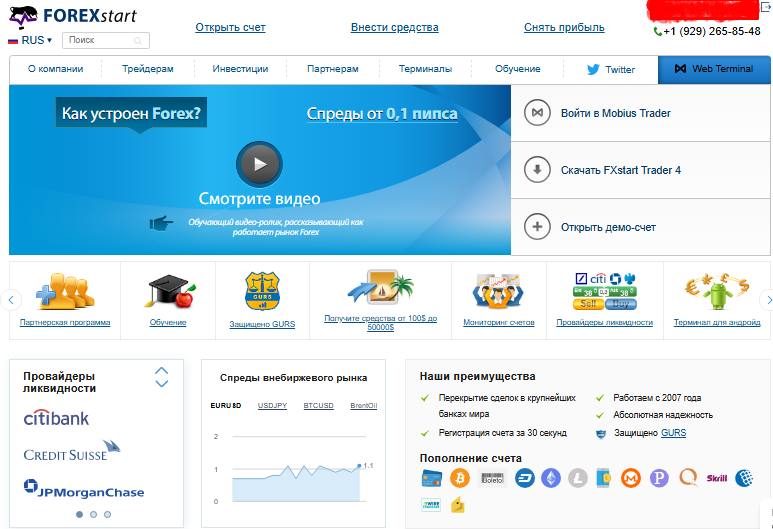Click the graduation cap Обучение icon
773x529 pixels.
(x=170, y=292)
